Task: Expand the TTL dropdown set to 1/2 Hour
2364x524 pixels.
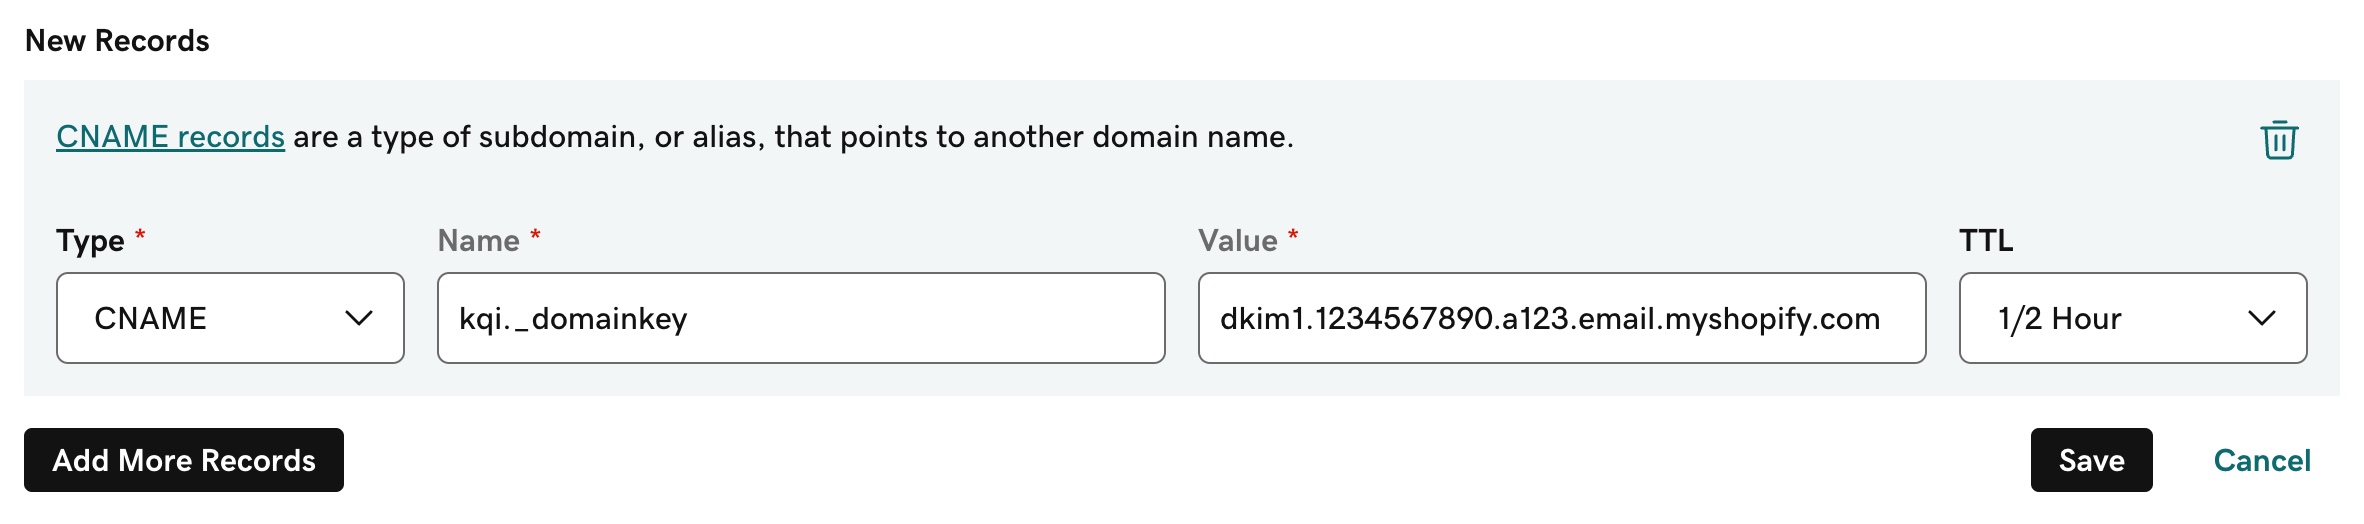Action: (x=2132, y=318)
